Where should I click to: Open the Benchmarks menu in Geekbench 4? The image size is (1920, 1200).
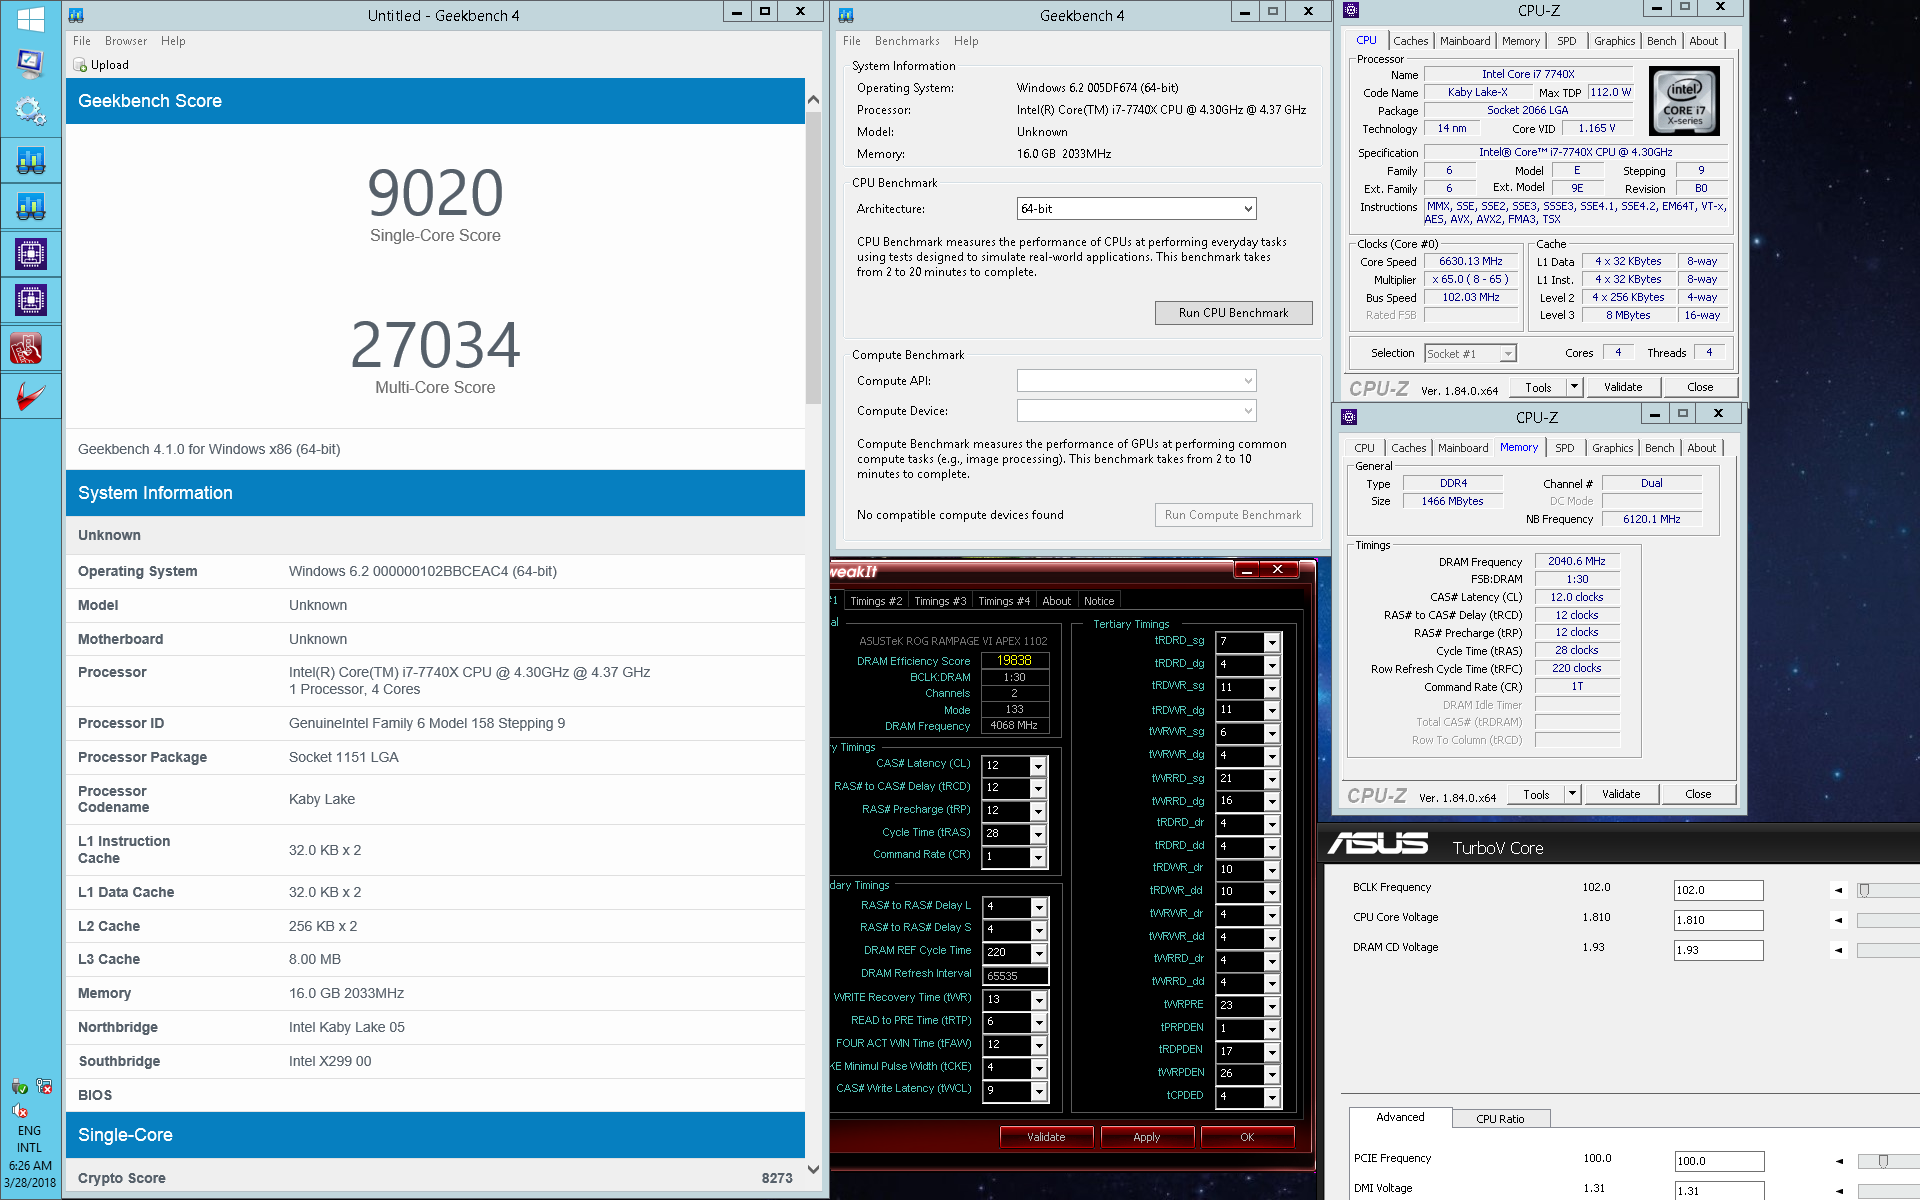pos(907,41)
